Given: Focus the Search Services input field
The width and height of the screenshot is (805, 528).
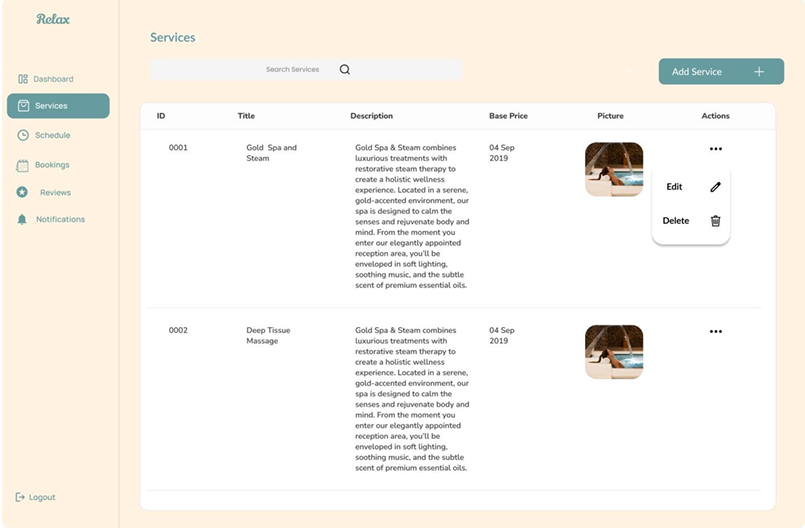Looking at the screenshot, I should pos(292,70).
